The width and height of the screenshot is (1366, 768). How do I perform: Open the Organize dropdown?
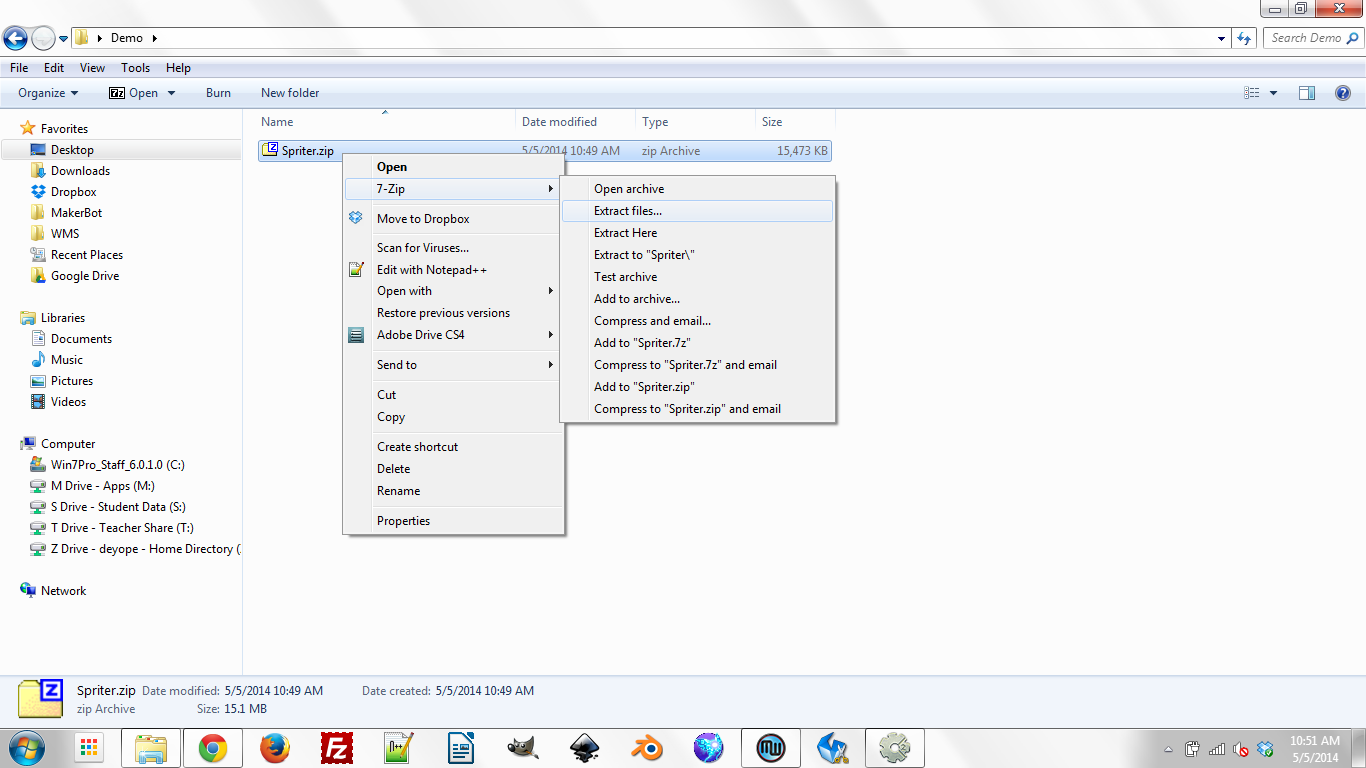pyautogui.click(x=48, y=93)
